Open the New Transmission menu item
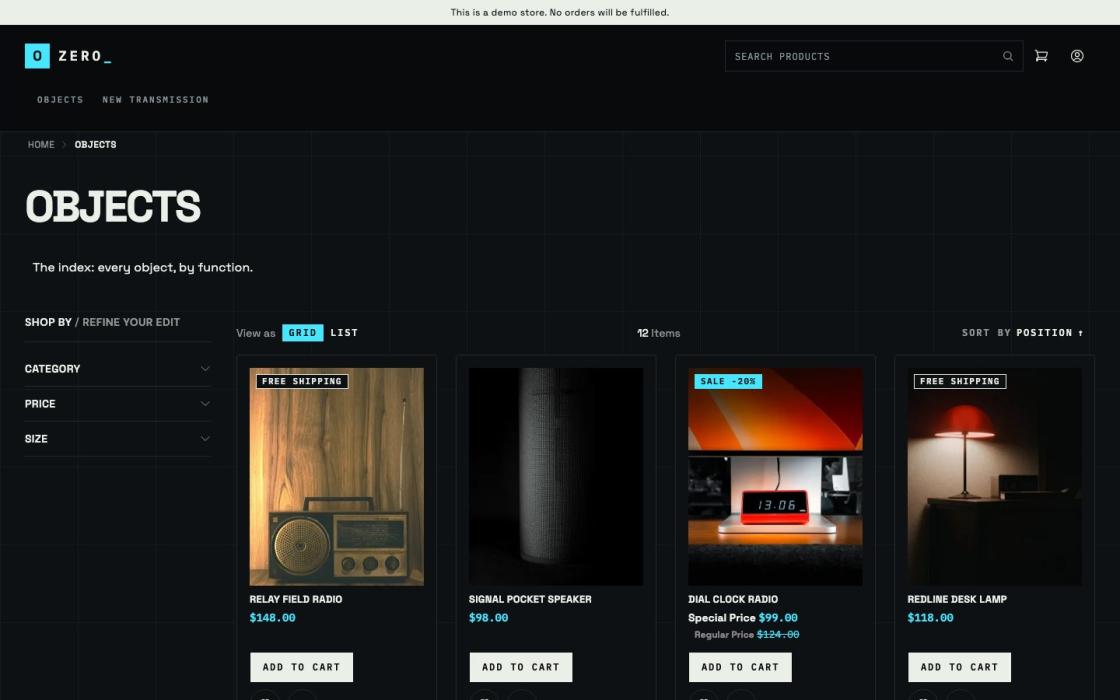Screen dimensions: 1120x700 (x=156, y=99)
